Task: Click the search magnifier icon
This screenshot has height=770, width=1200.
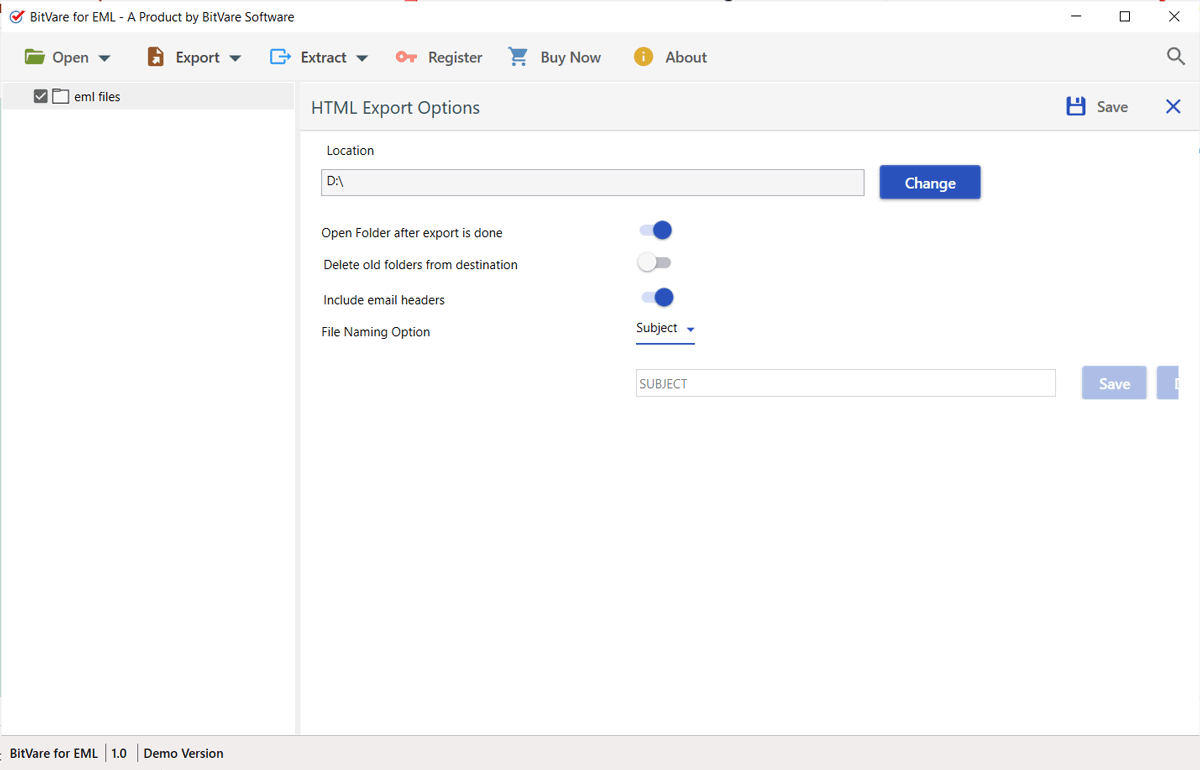Action: [x=1176, y=56]
